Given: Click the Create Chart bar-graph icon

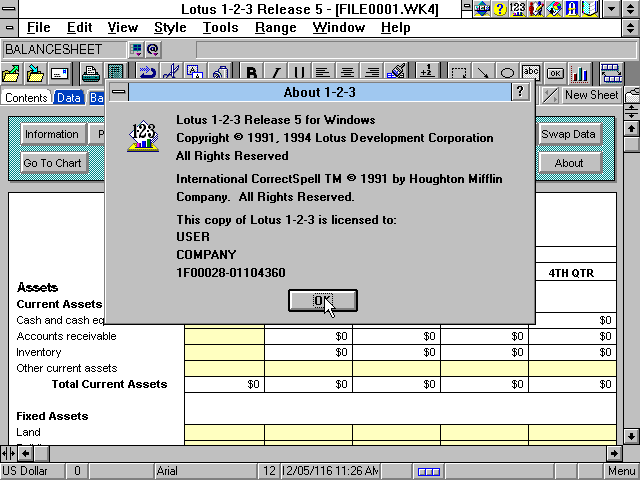Looking at the screenshot, I should pyautogui.click(x=580, y=73).
